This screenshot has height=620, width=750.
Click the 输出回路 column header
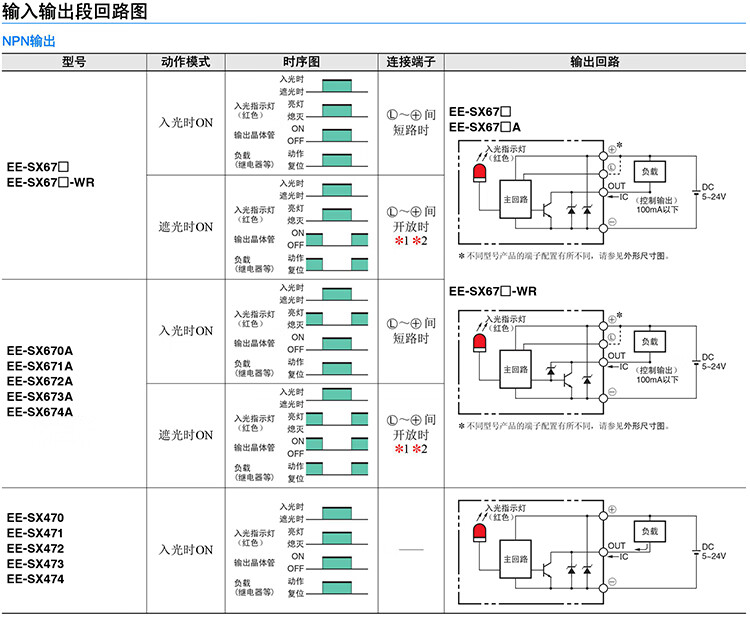click(x=595, y=62)
